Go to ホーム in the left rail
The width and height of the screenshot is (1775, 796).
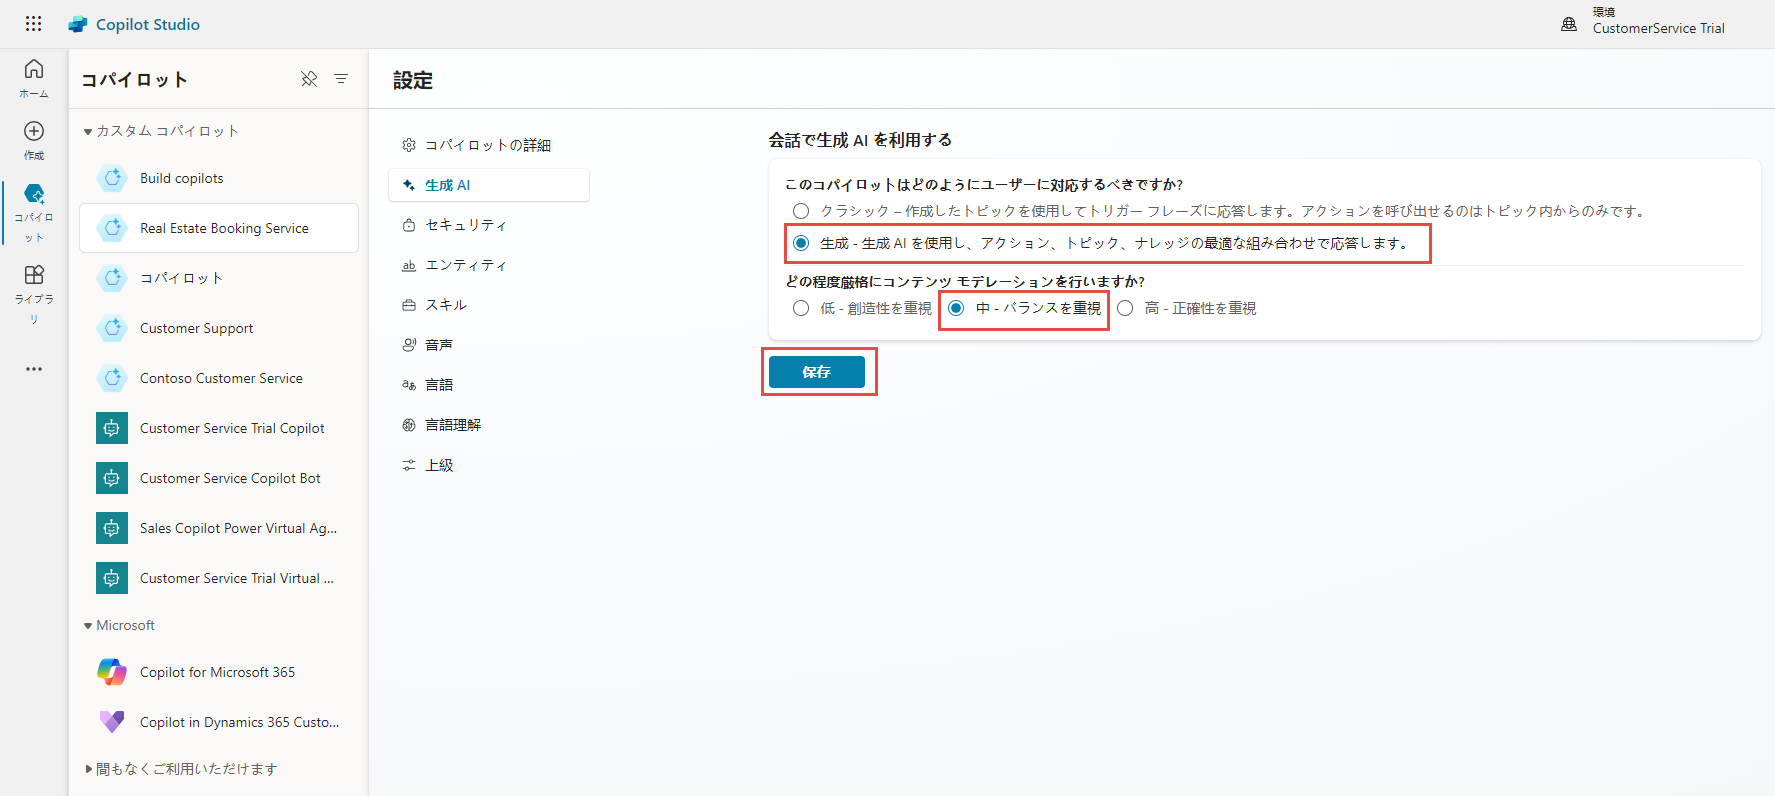[34, 78]
